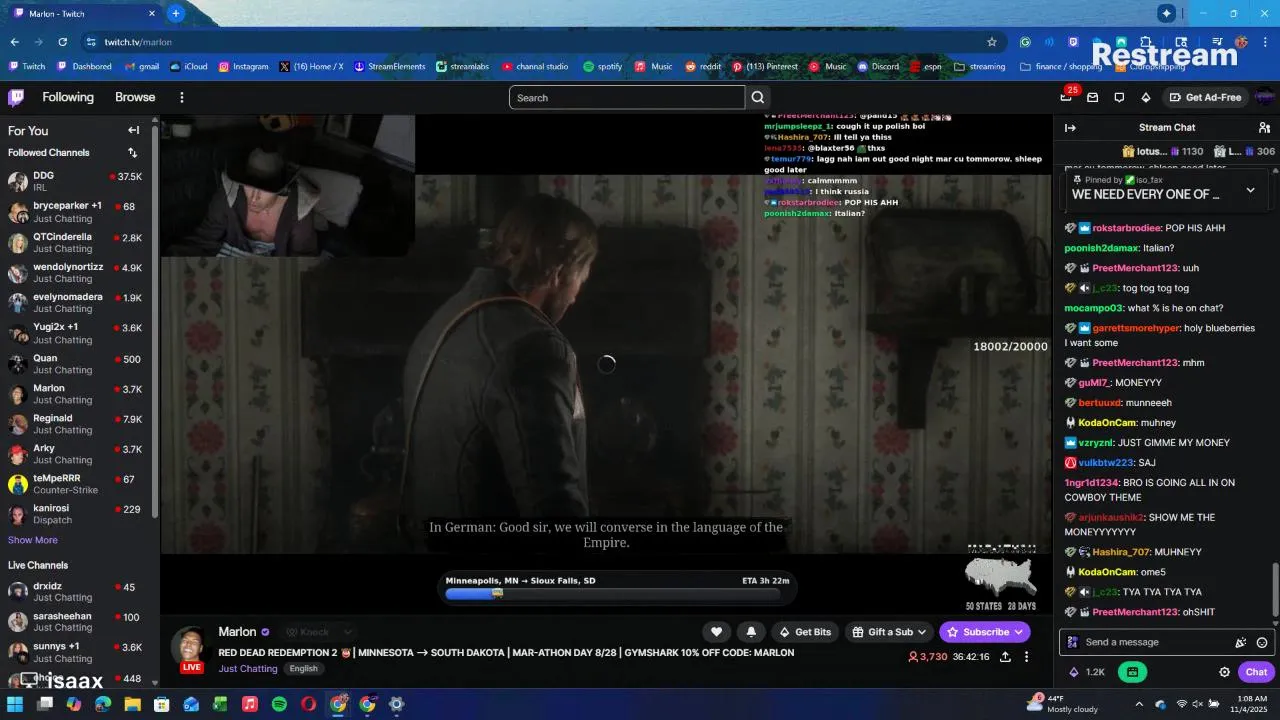The image size is (1280, 720).
Task: Open kanirosi Dispatch channel
Action: pyautogui.click(x=77, y=514)
